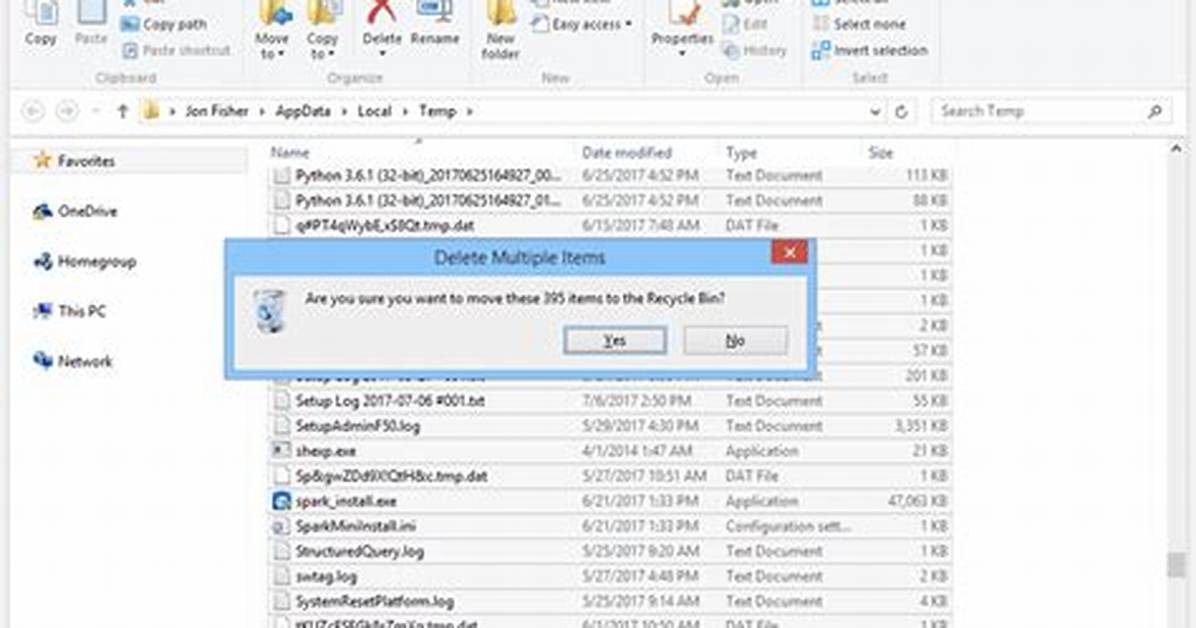Click Copy path in Clipboard group
The height and width of the screenshot is (628, 1196).
tap(164, 24)
